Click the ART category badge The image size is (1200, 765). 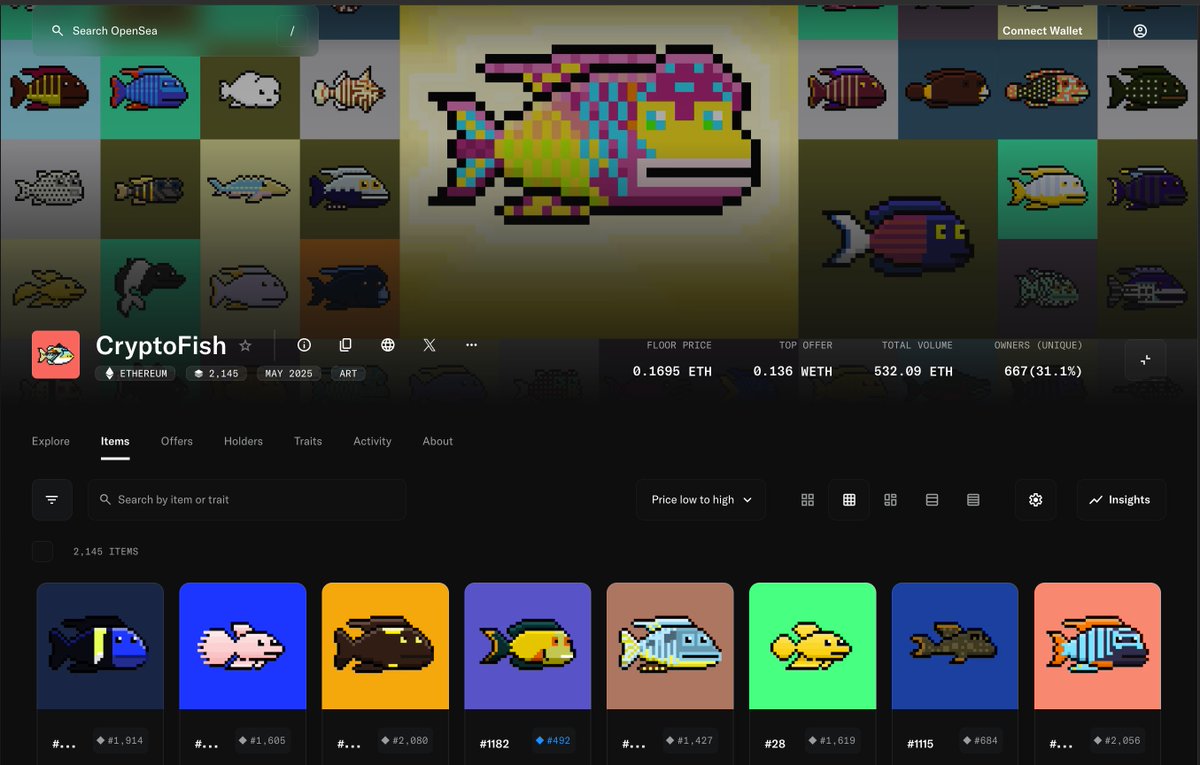click(x=348, y=373)
